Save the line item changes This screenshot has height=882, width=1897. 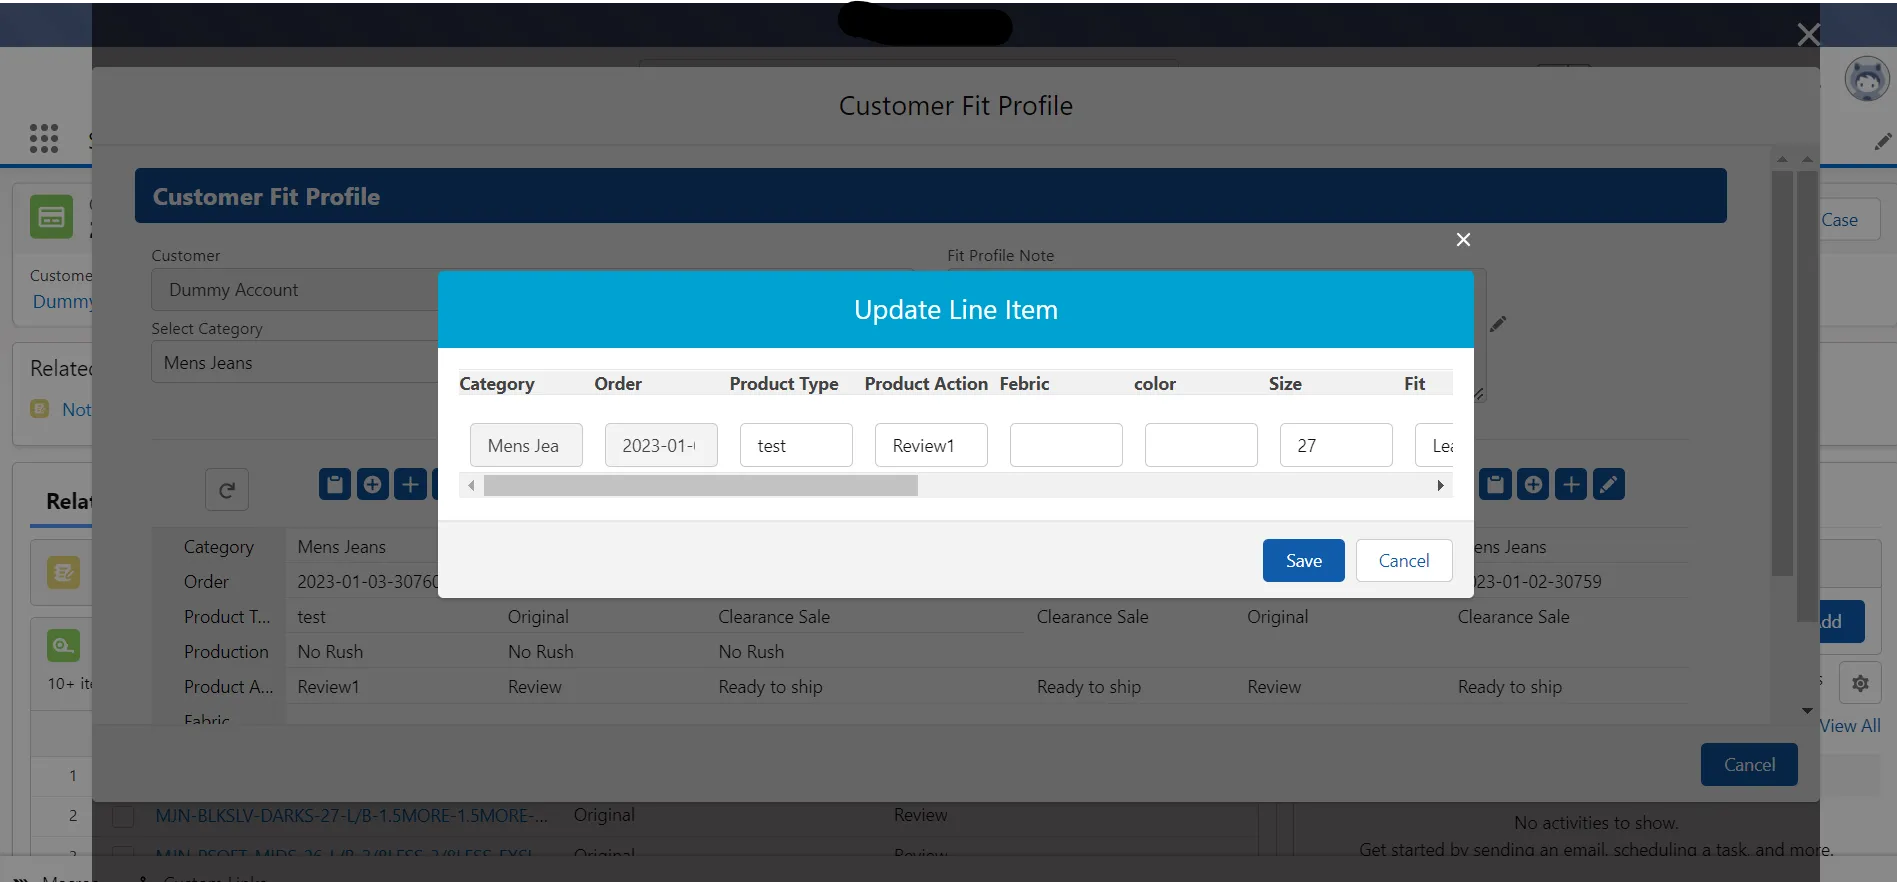[x=1303, y=561]
